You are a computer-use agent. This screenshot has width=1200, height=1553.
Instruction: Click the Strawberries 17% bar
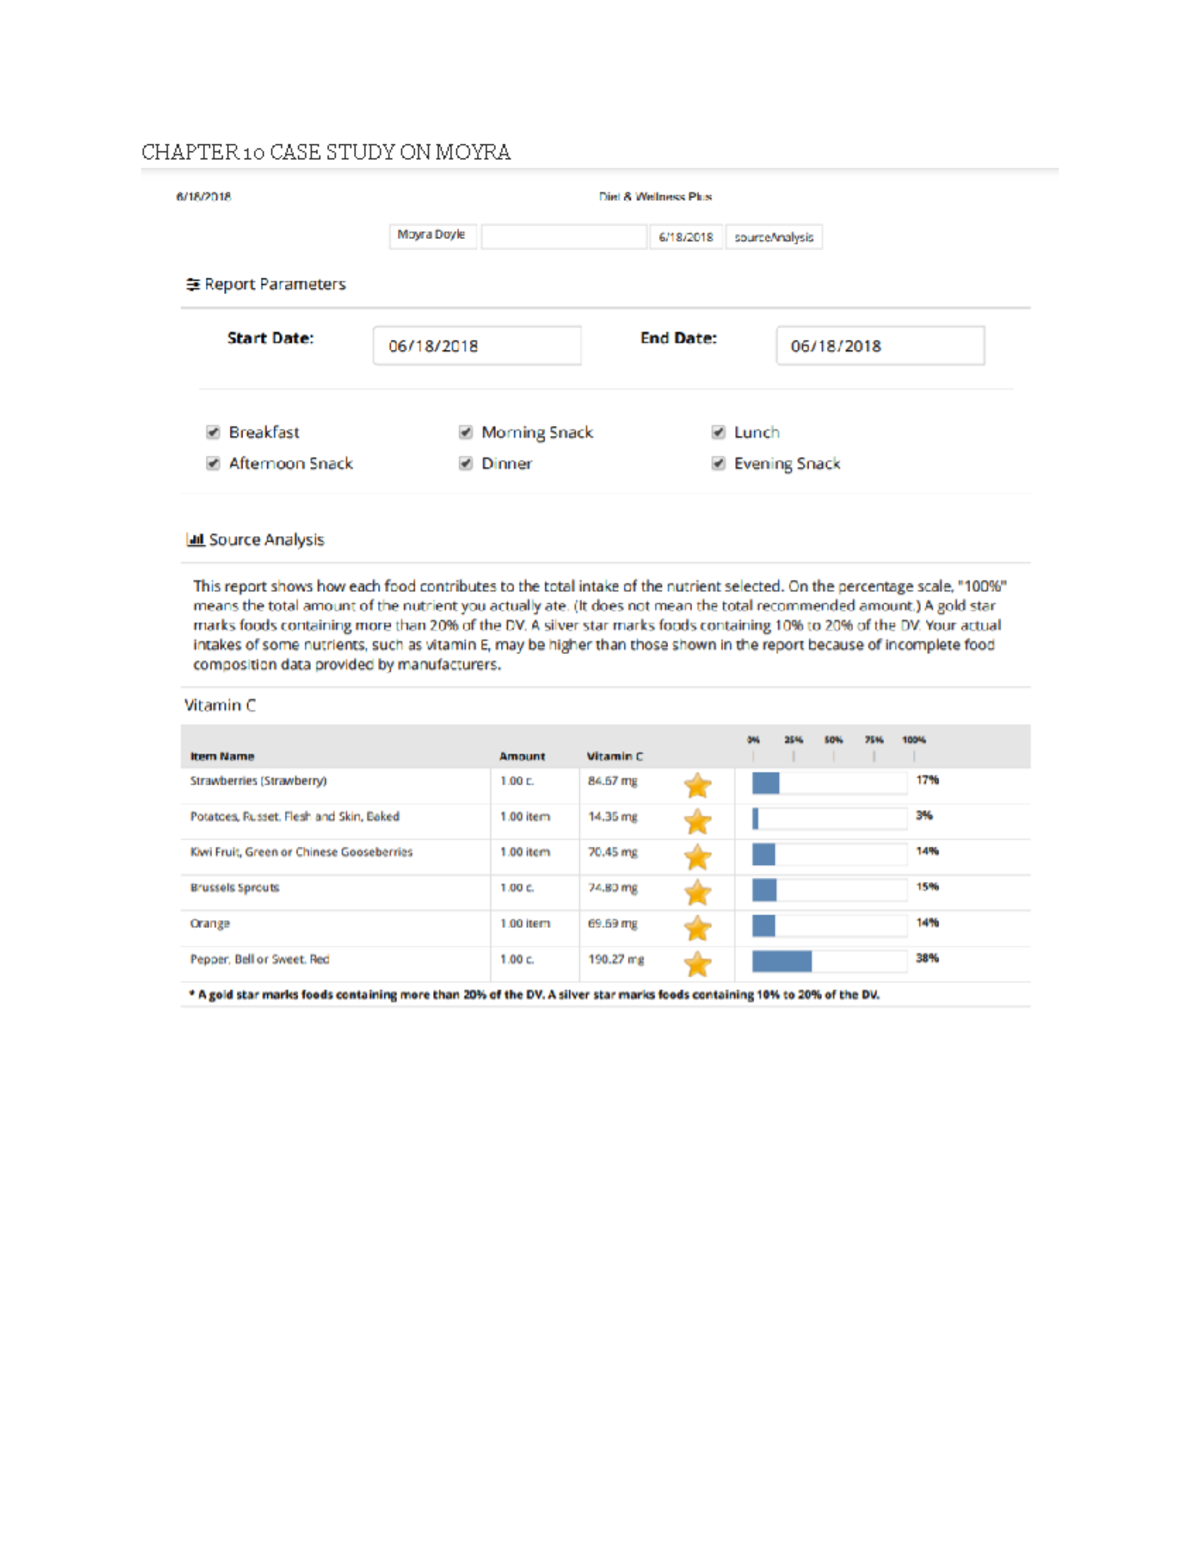point(766,783)
